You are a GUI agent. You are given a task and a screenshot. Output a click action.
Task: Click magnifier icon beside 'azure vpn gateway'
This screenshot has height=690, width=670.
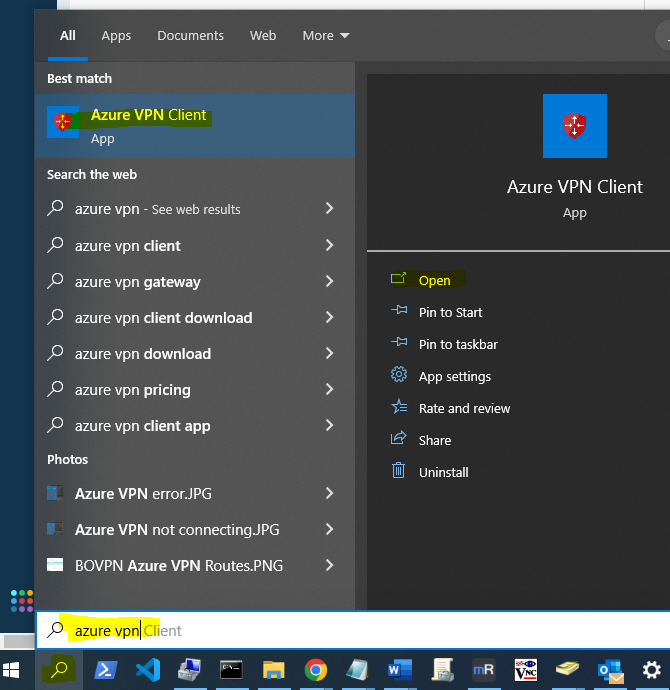pyautogui.click(x=55, y=280)
